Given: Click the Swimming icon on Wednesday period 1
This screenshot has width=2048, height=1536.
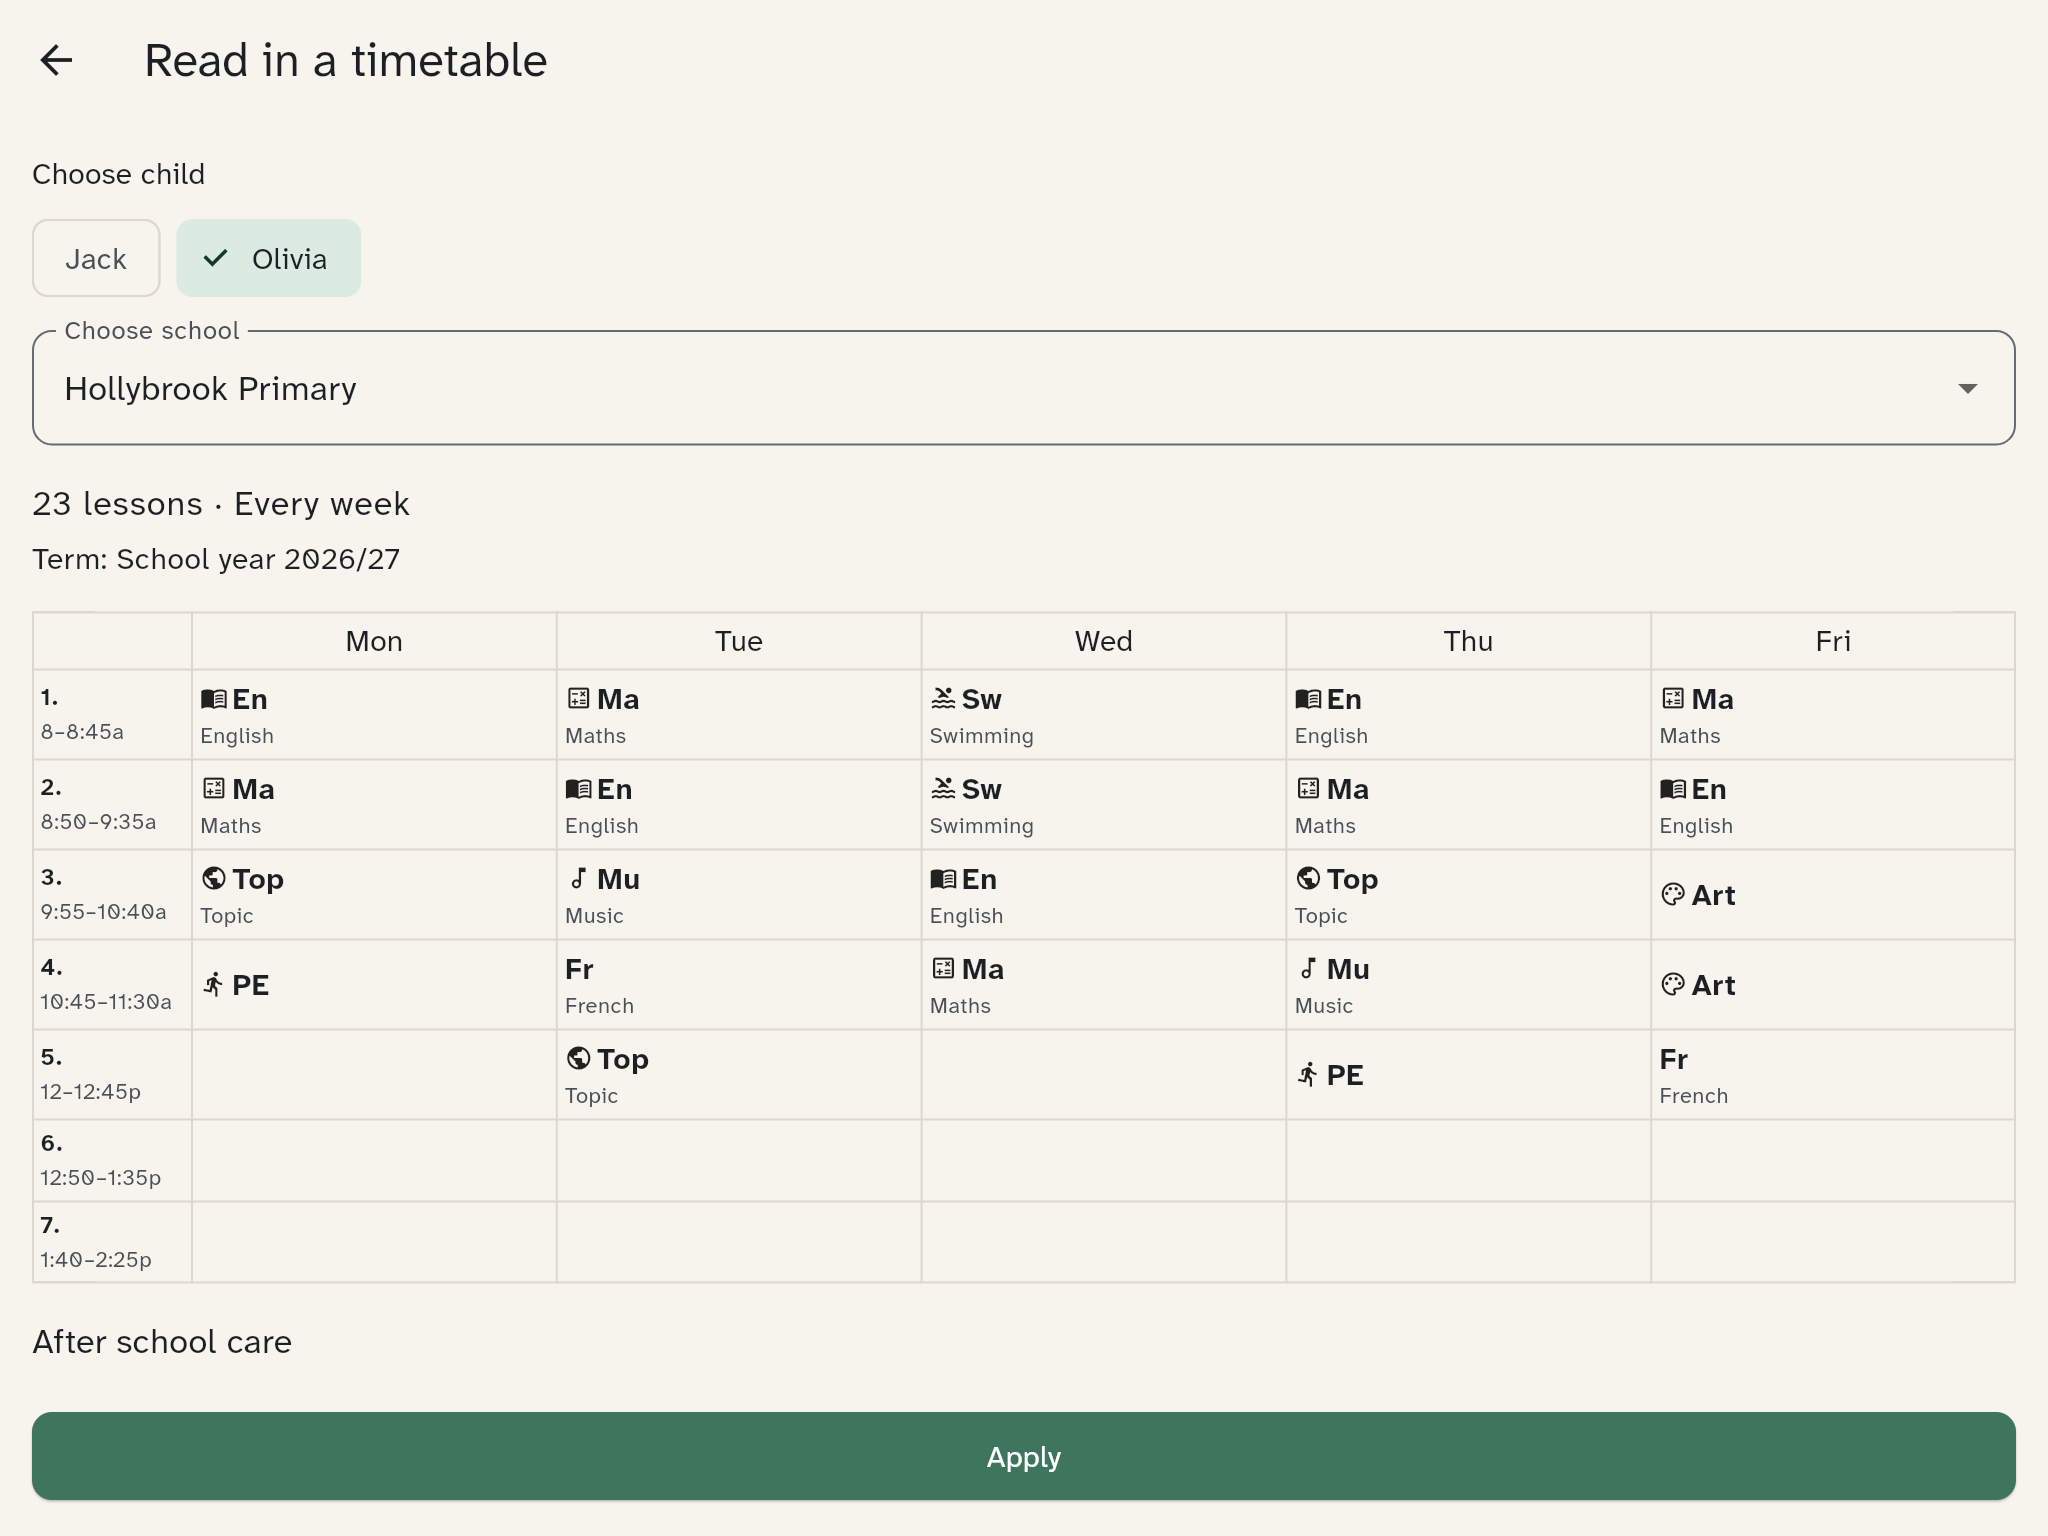Looking at the screenshot, I should [x=943, y=698].
